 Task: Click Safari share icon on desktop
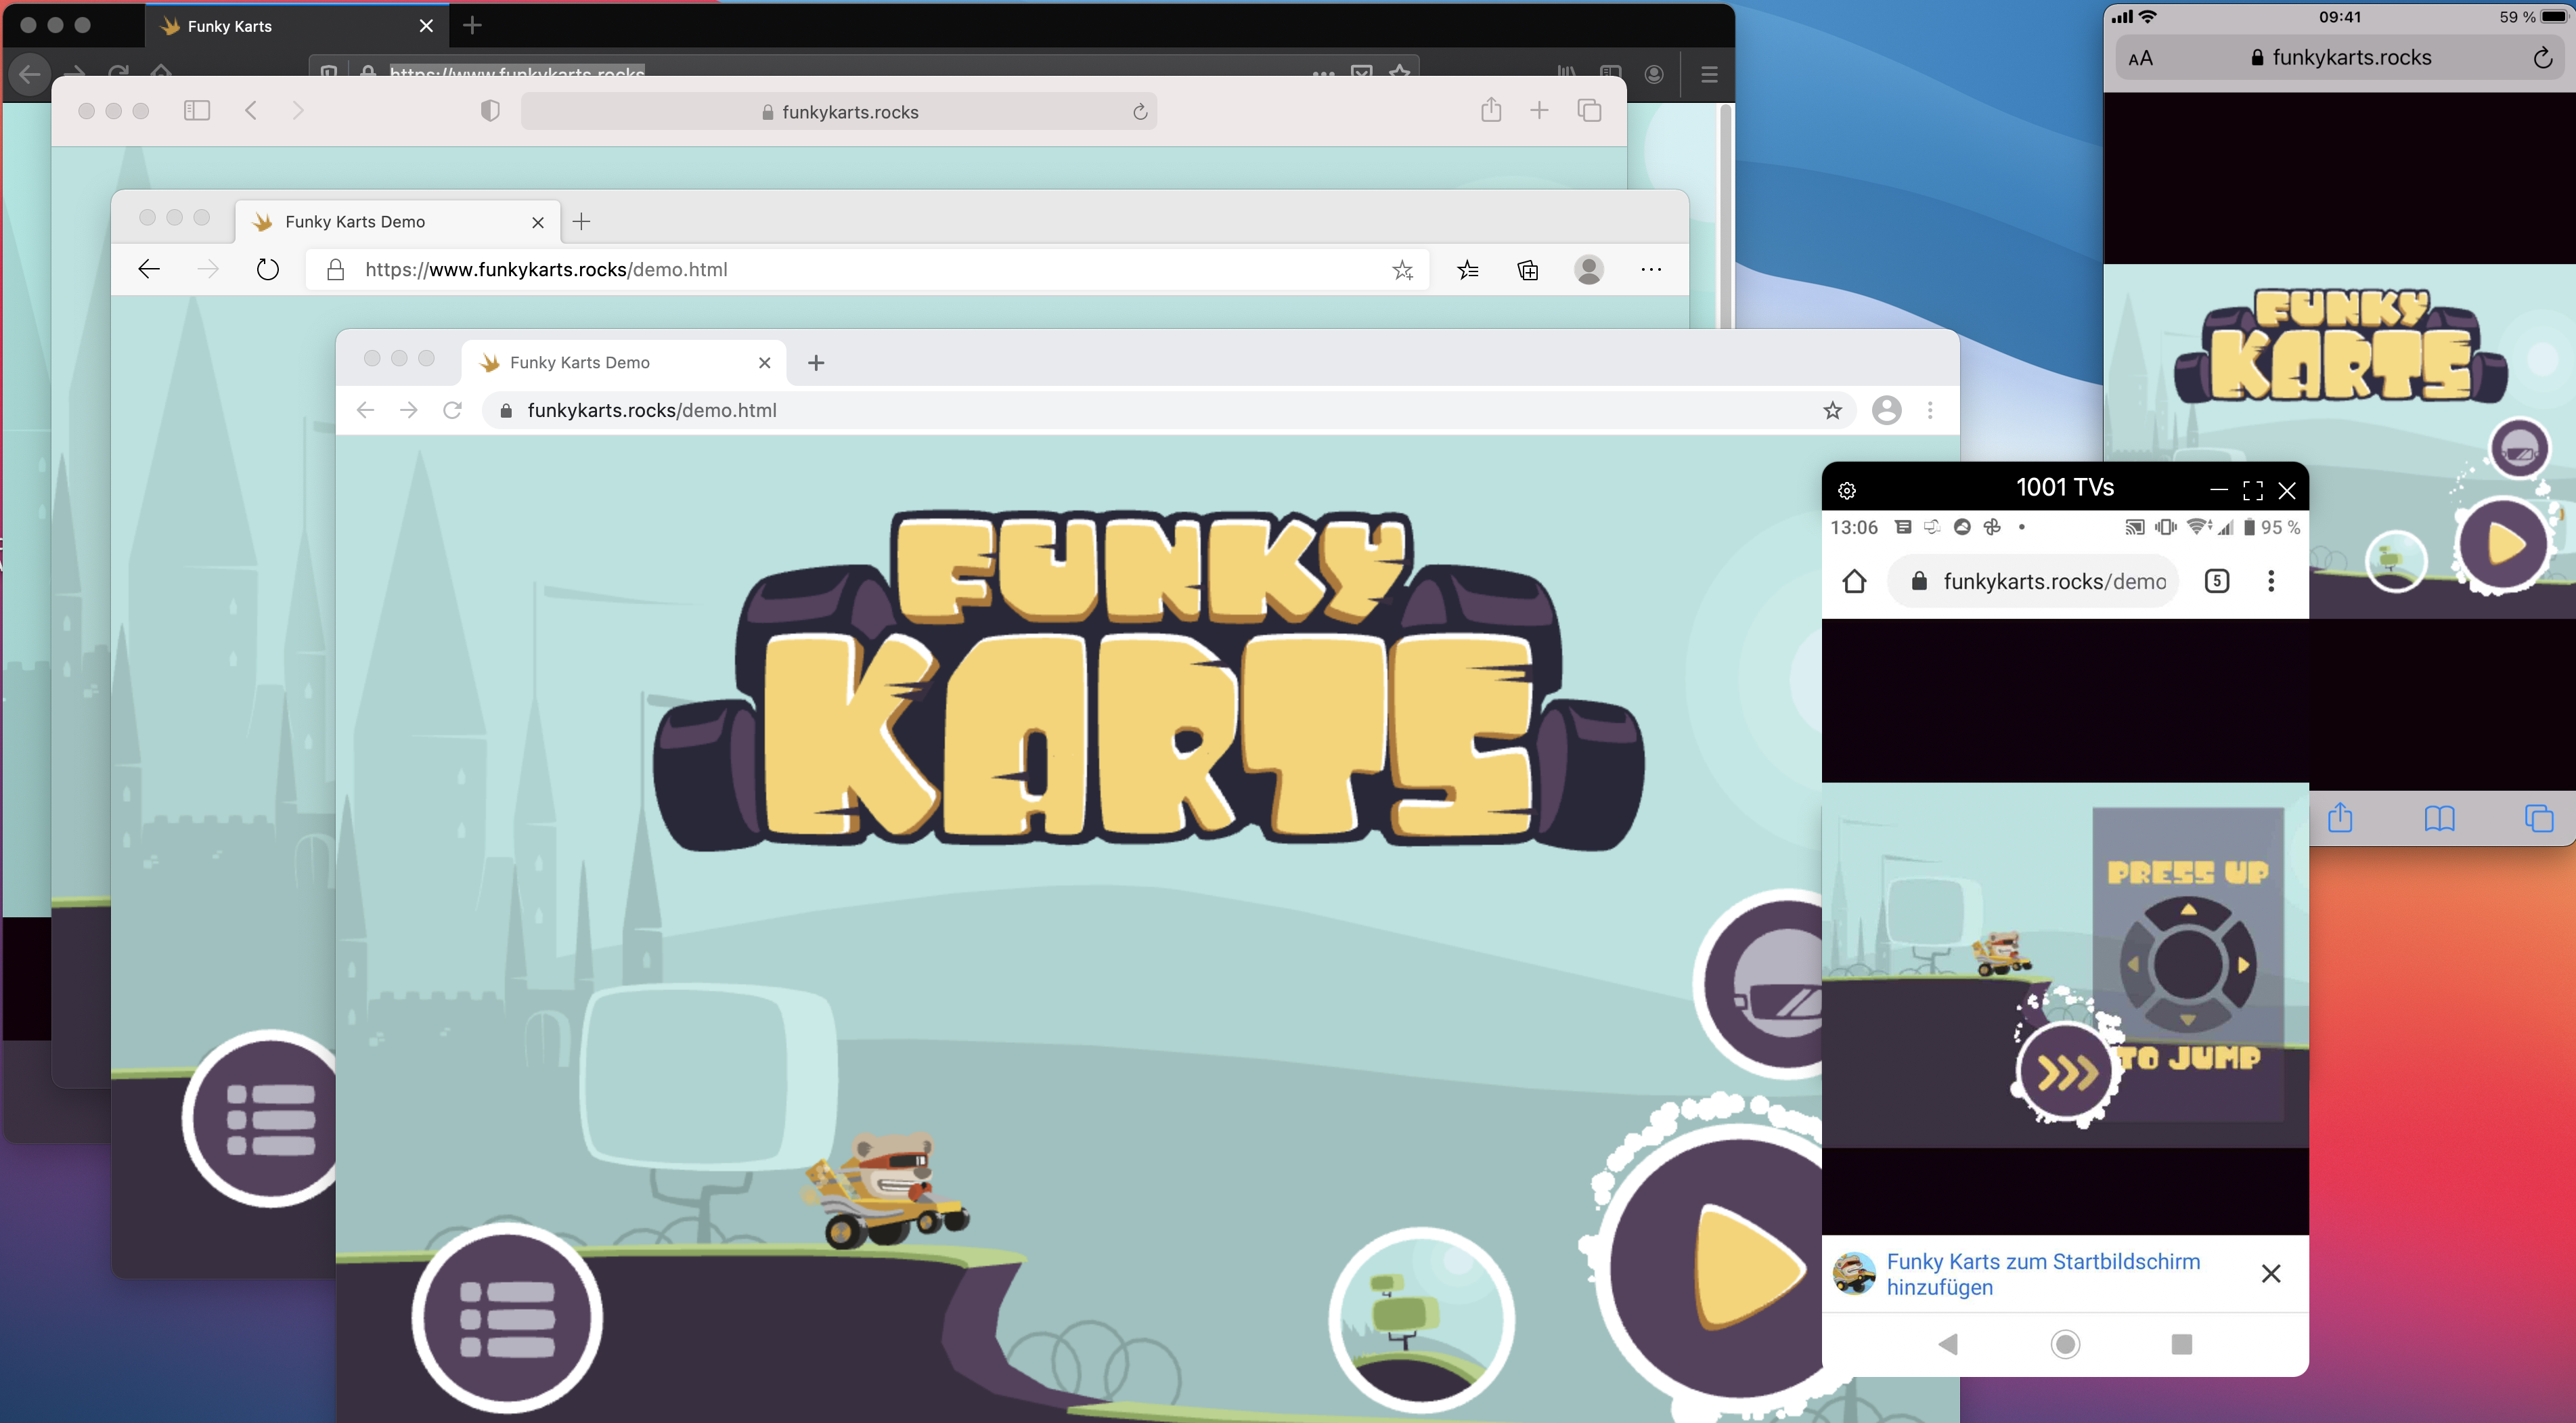click(x=1490, y=111)
